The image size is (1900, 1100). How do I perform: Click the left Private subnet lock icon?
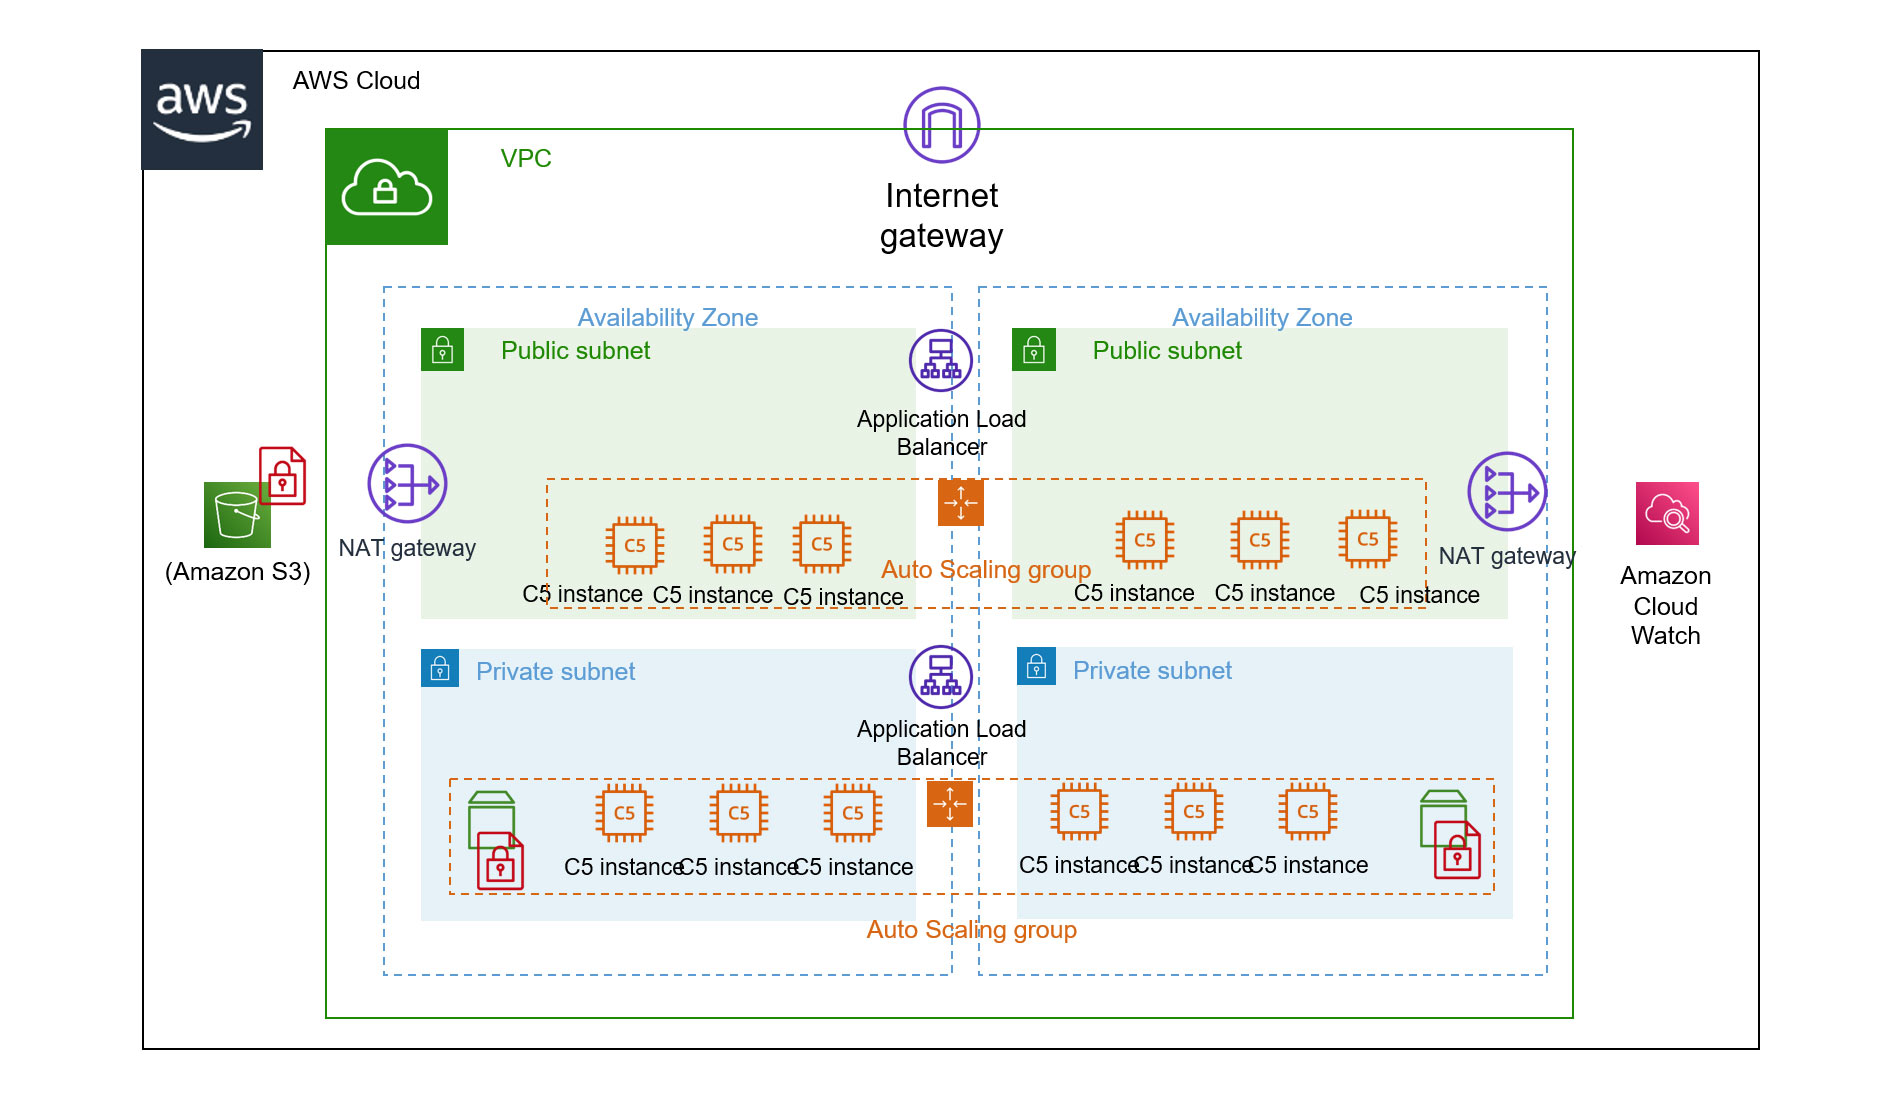[x=440, y=670]
